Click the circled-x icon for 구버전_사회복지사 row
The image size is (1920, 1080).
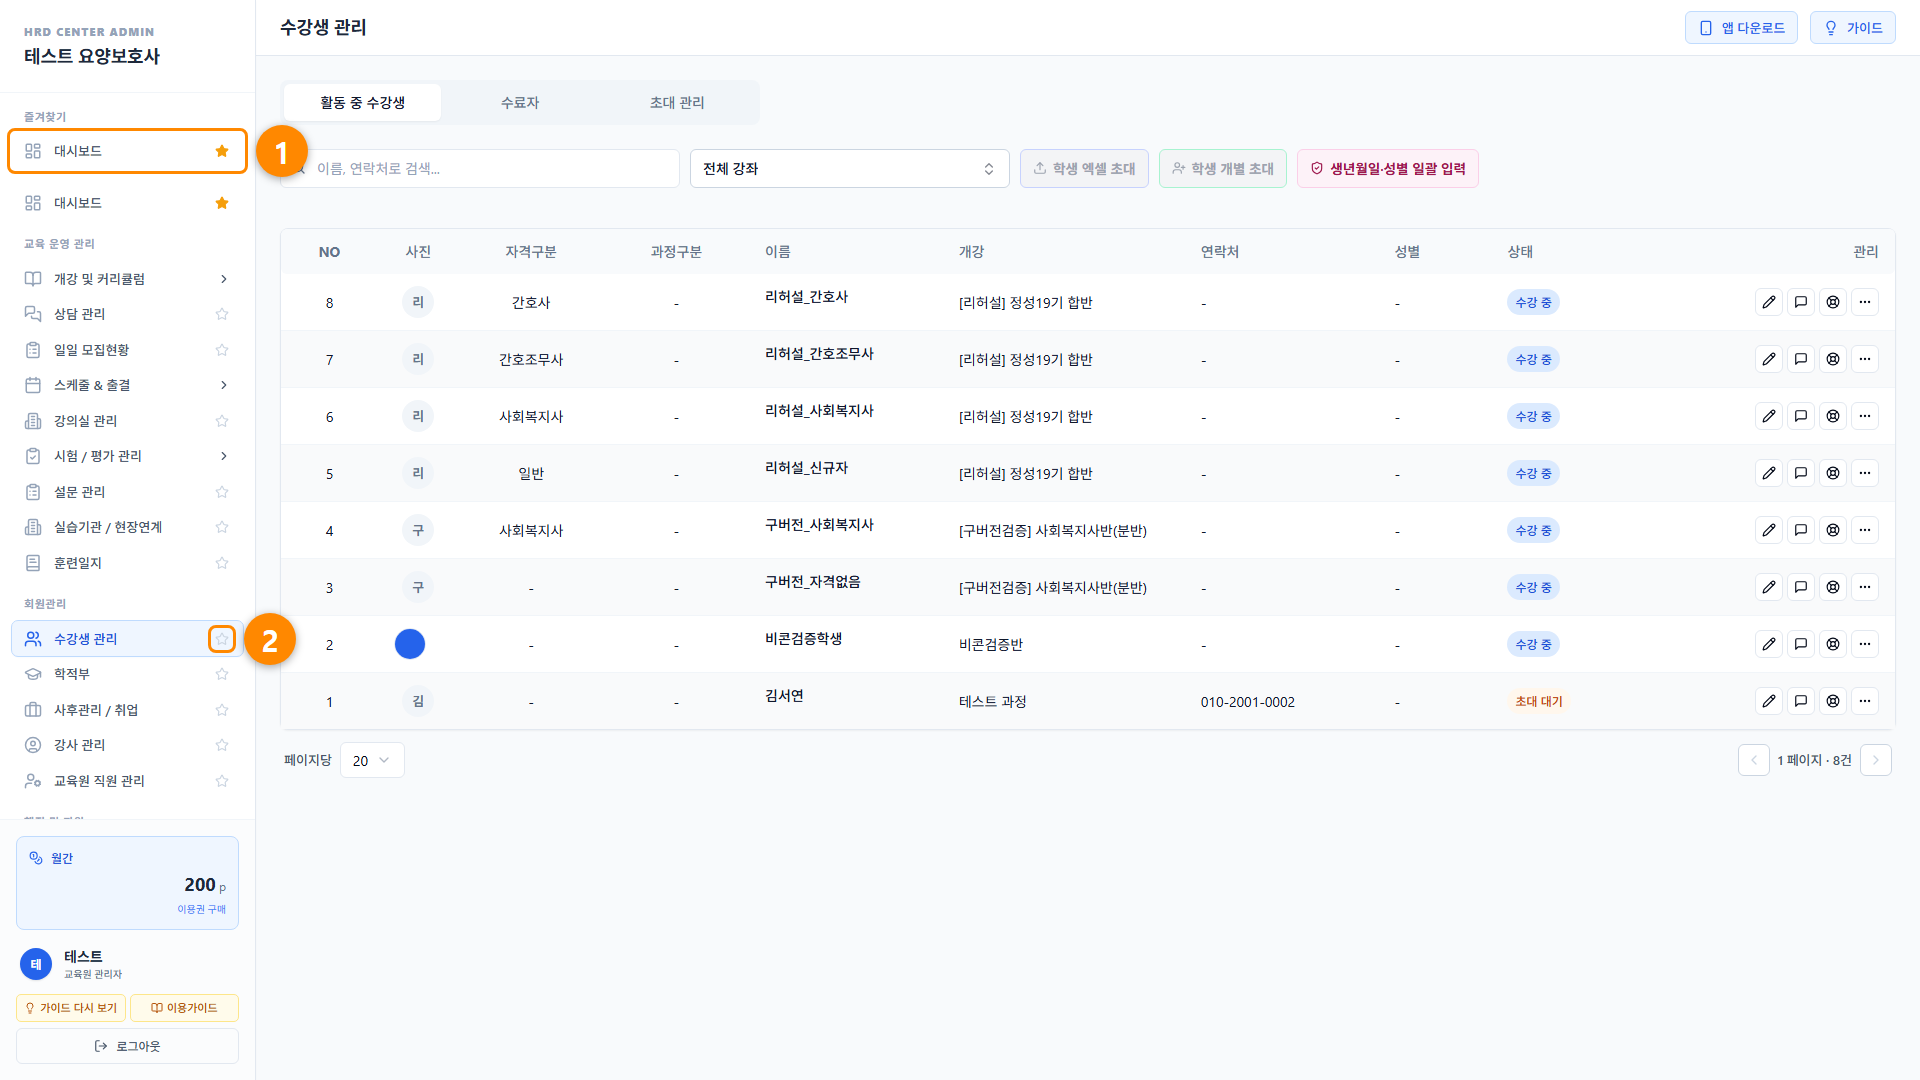[x=1833, y=530]
